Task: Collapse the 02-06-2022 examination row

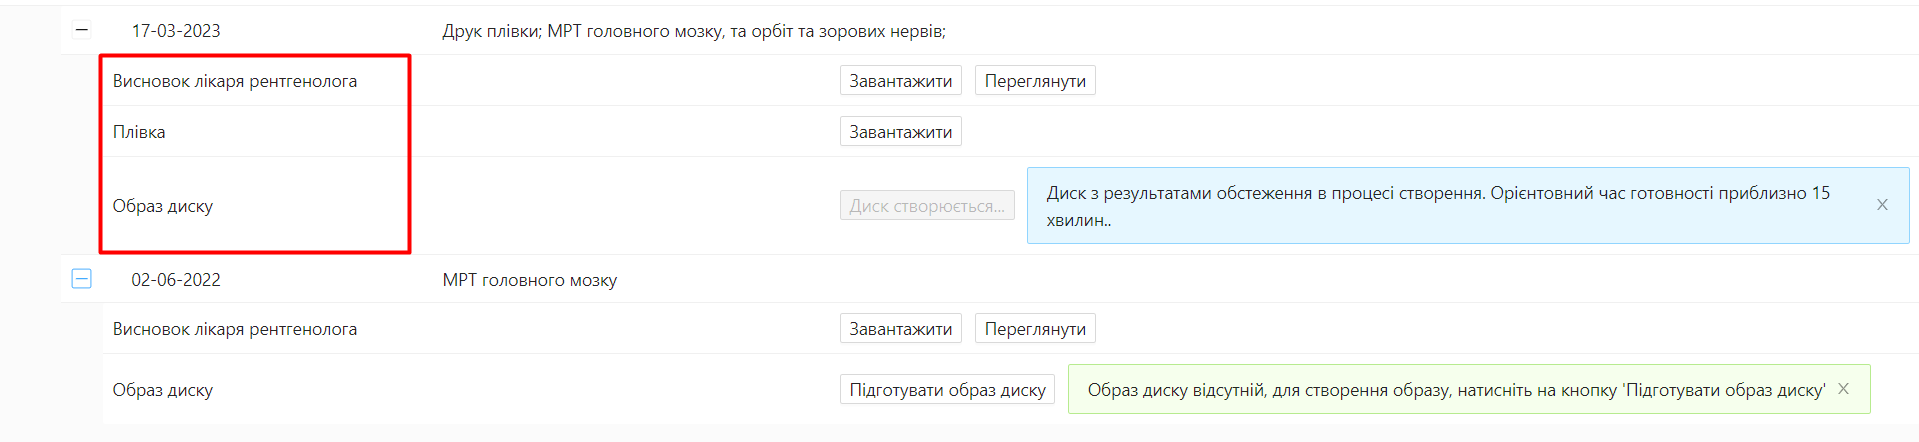Action: (82, 279)
